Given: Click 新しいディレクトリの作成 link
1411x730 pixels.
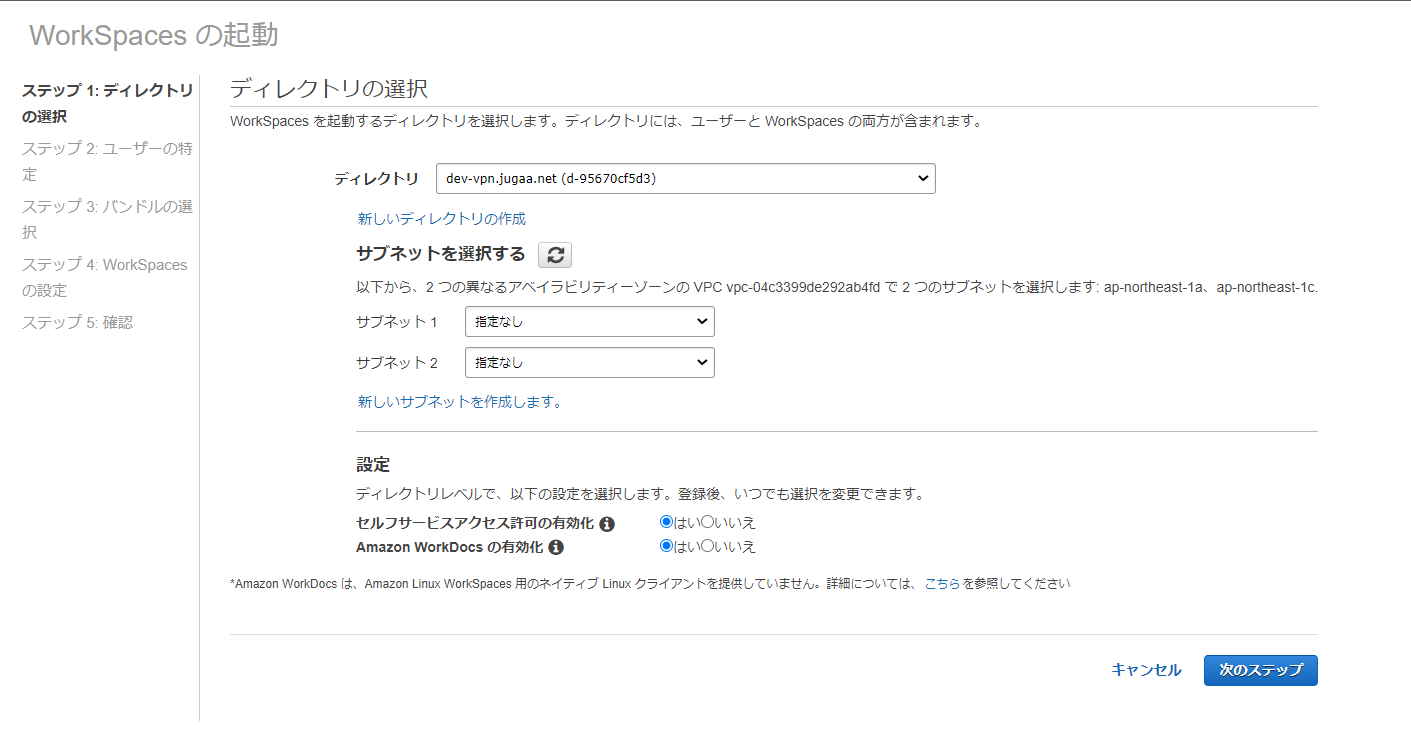Looking at the screenshot, I should coord(441,219).
